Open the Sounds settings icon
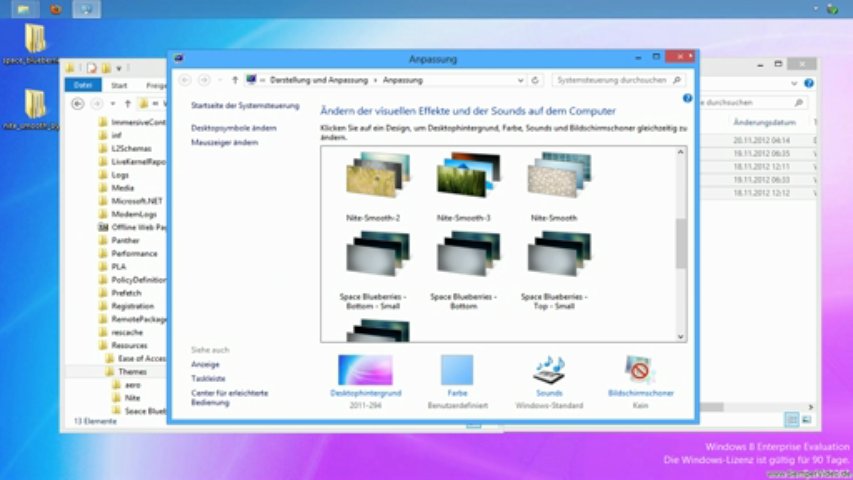This screenshot has width=853, height=480. coord(549,370)
